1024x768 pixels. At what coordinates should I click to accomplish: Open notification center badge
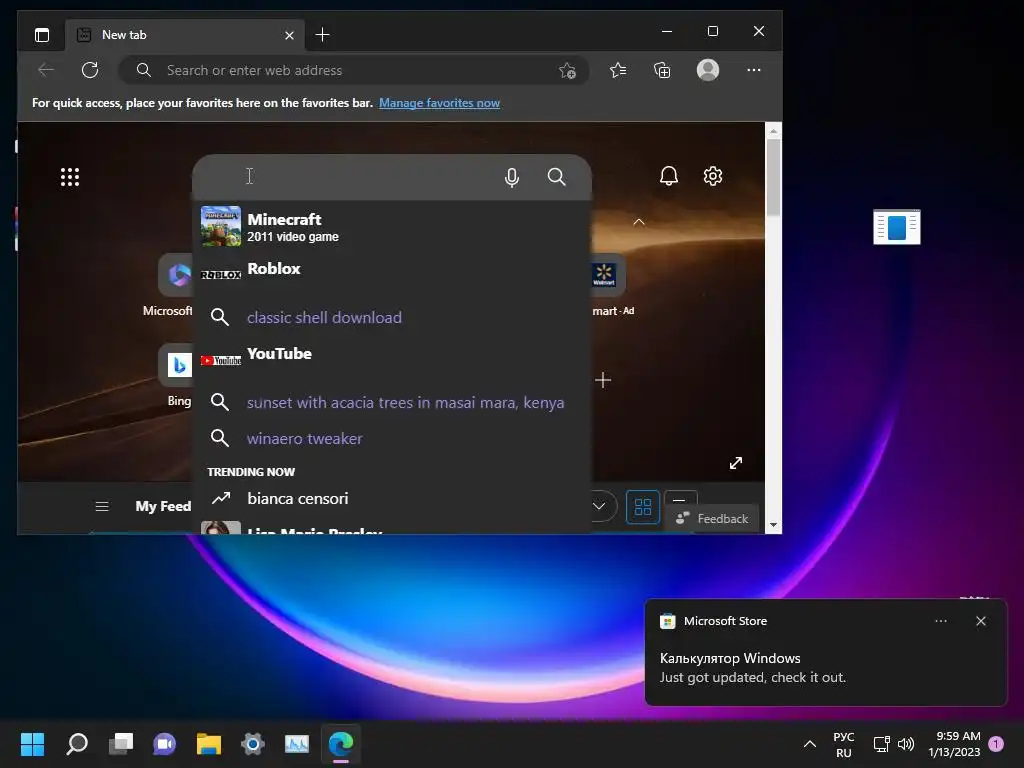pyautogui.click(x=996, y=744)
